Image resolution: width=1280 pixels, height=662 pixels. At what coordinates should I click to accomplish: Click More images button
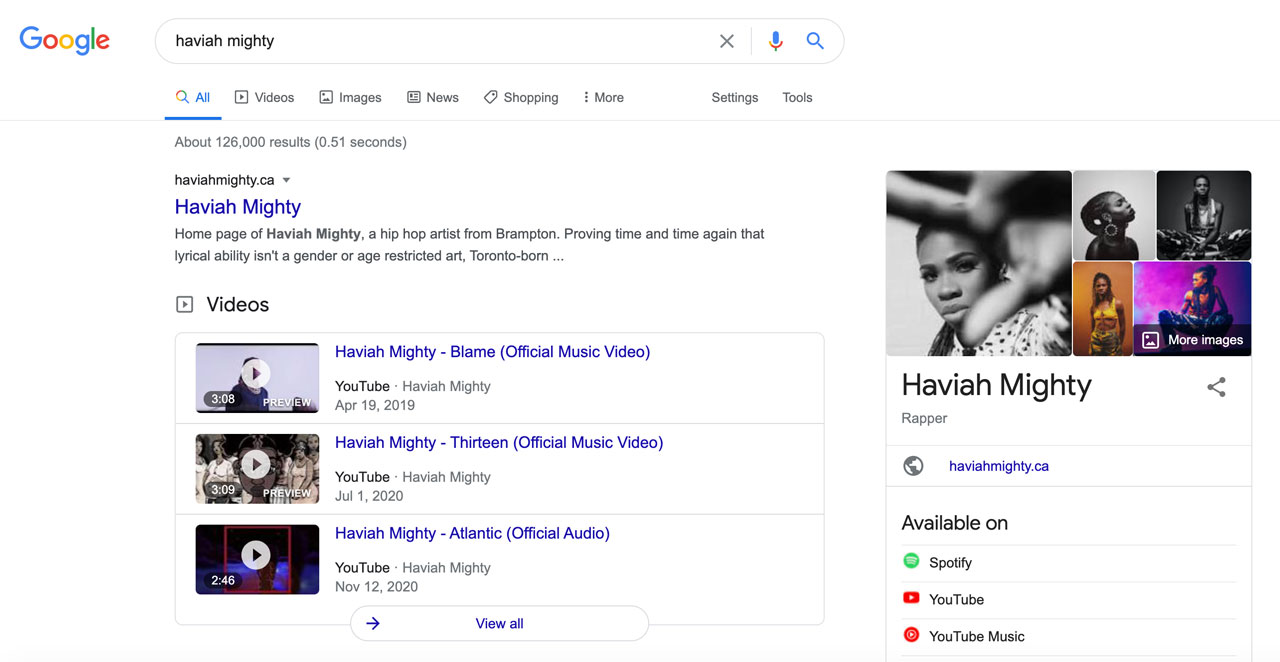(1193, 340)
